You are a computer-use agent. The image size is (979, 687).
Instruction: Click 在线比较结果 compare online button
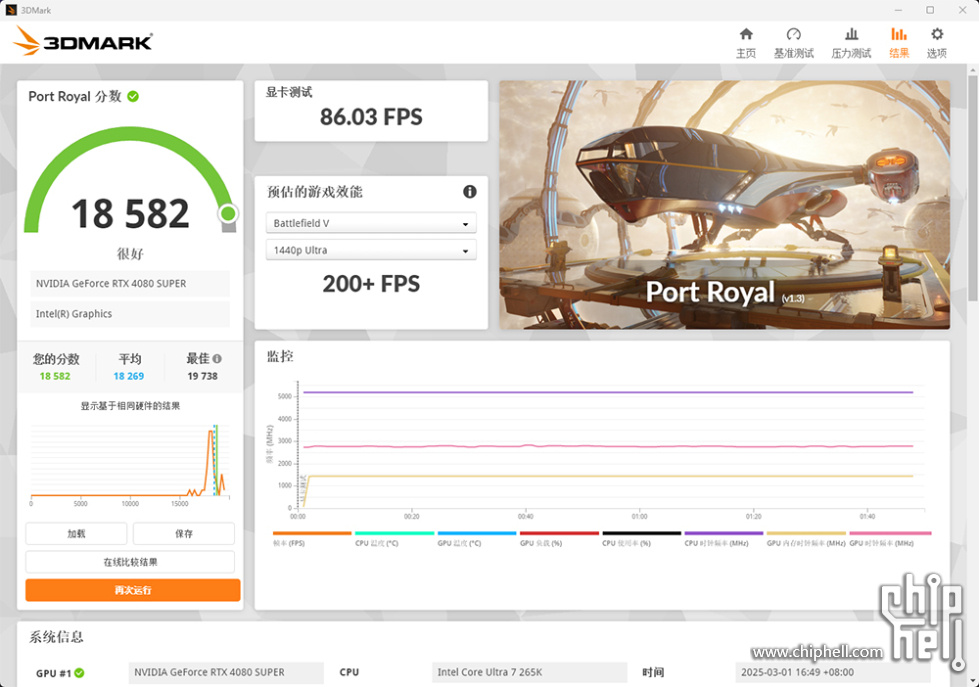(130, 561)
